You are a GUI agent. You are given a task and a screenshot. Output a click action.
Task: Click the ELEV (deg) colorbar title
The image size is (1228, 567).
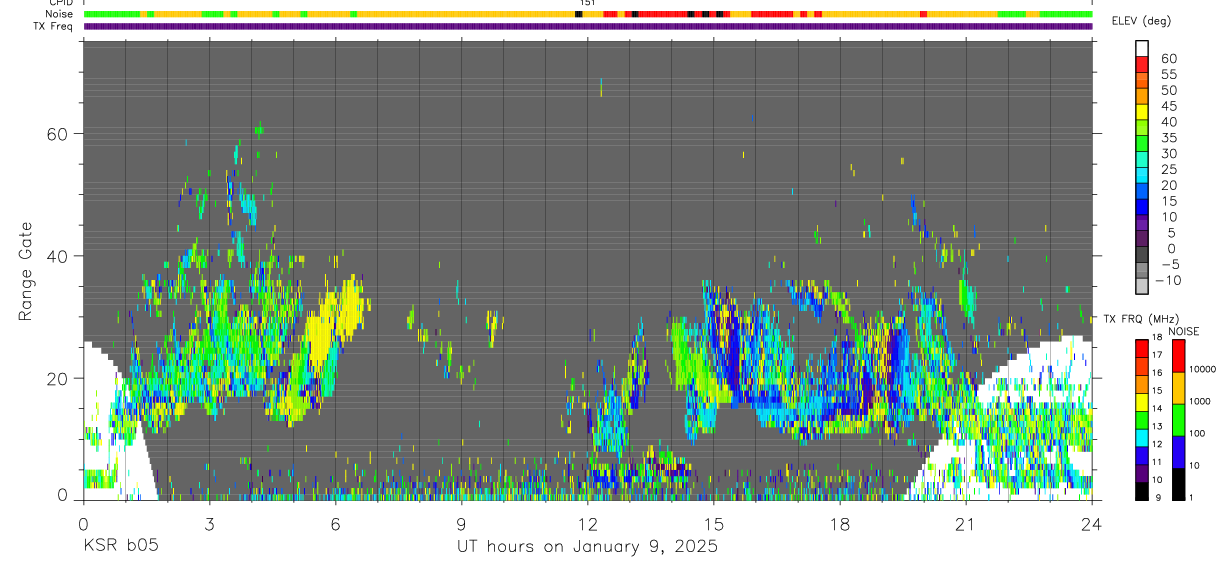1142,21
